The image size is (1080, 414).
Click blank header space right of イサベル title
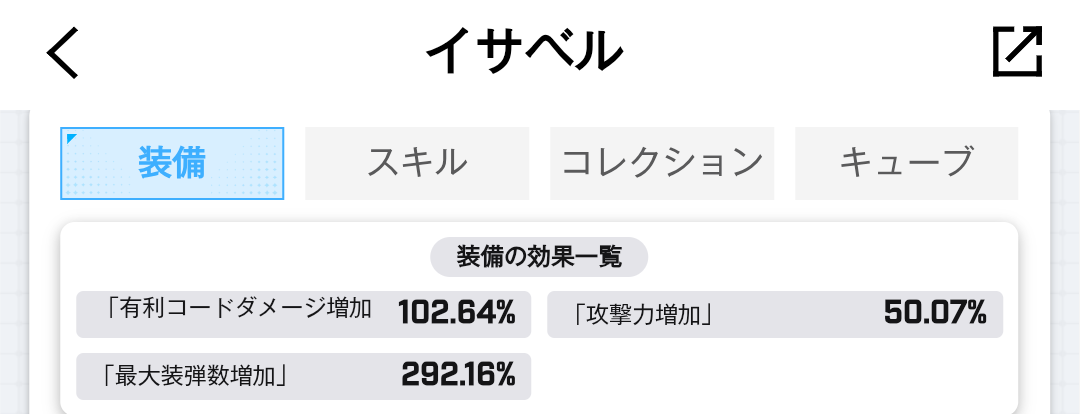(x=800, y=53)
